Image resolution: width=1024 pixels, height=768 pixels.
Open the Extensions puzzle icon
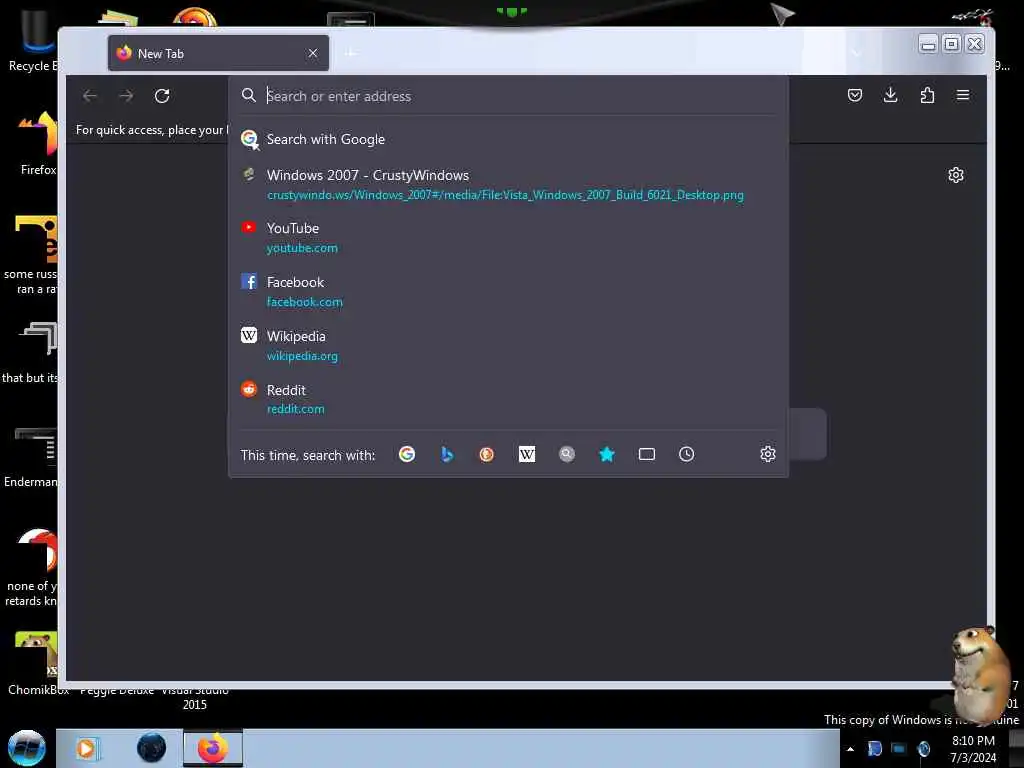[x=927, y=95]
